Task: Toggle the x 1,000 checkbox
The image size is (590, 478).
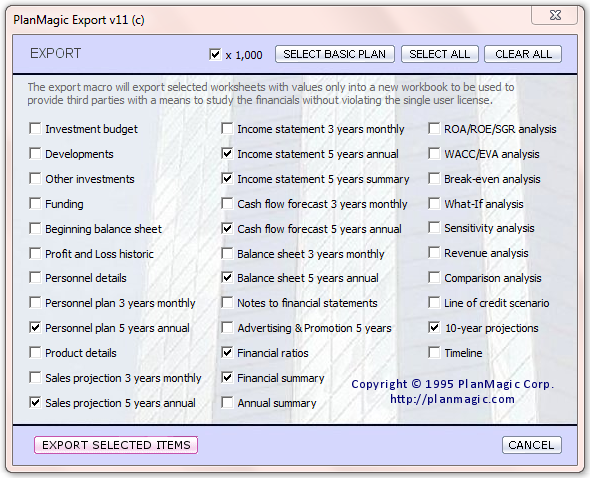Action: 215,55
